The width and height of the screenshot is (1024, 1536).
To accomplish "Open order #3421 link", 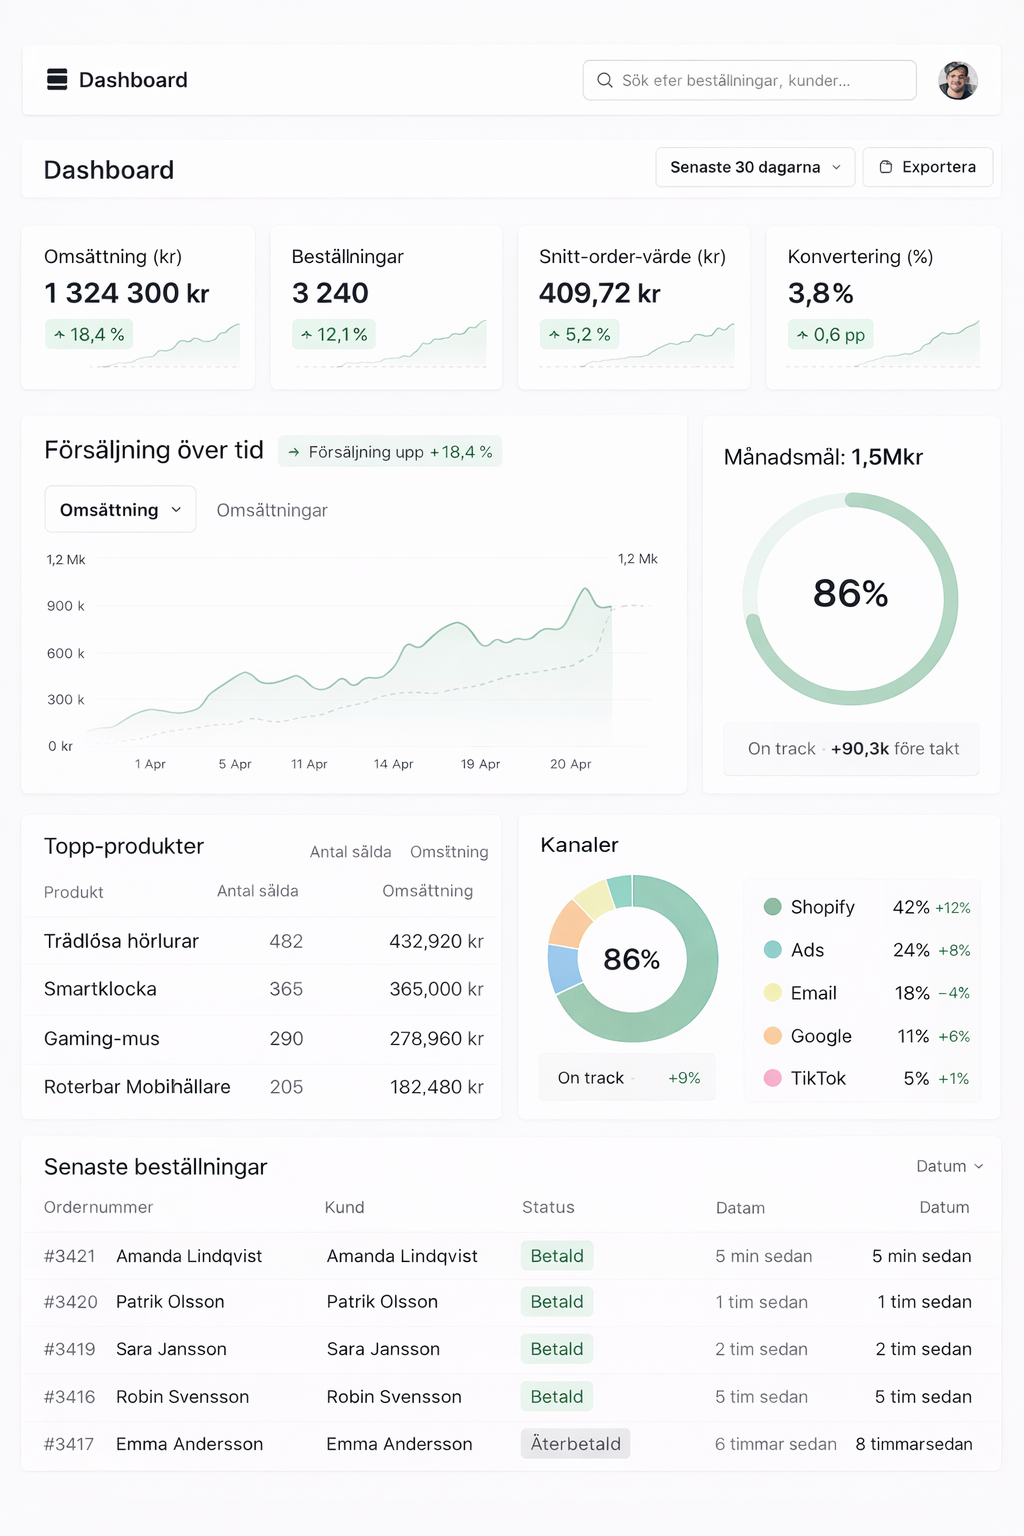I will [70, 1256].
